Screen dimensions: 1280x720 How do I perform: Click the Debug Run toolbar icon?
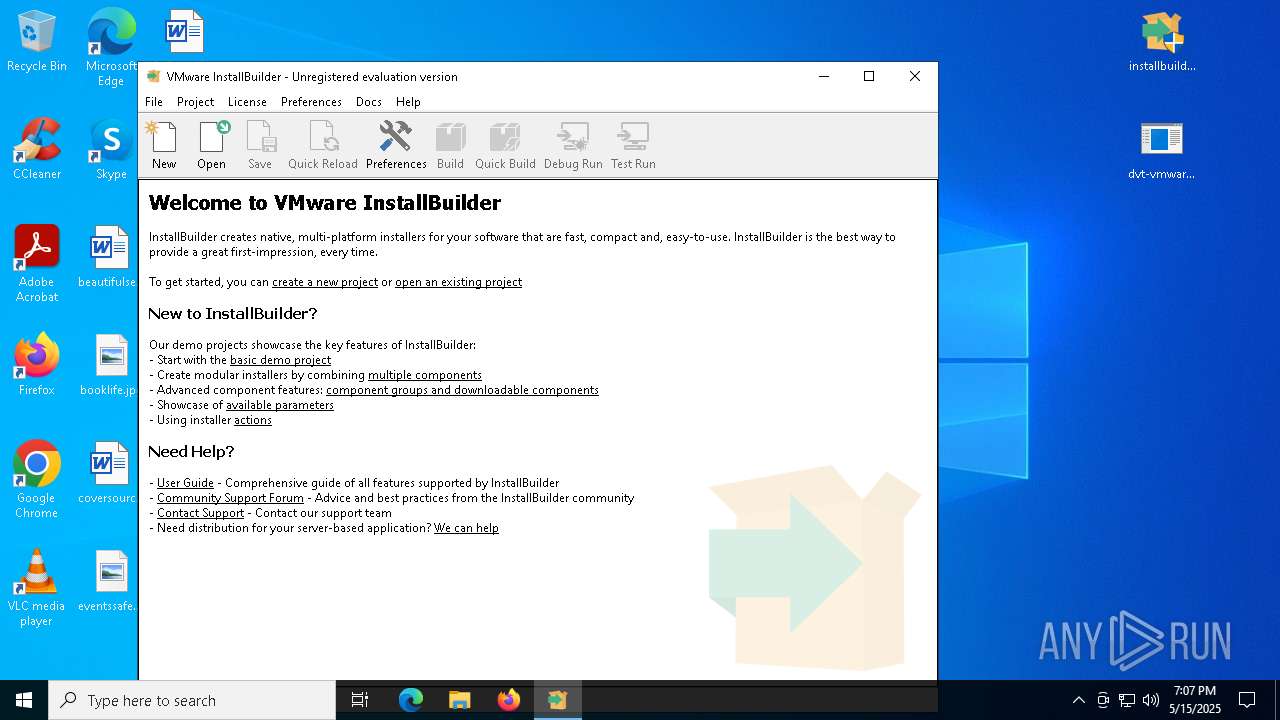pyautogui.click(x=573, y=146)
